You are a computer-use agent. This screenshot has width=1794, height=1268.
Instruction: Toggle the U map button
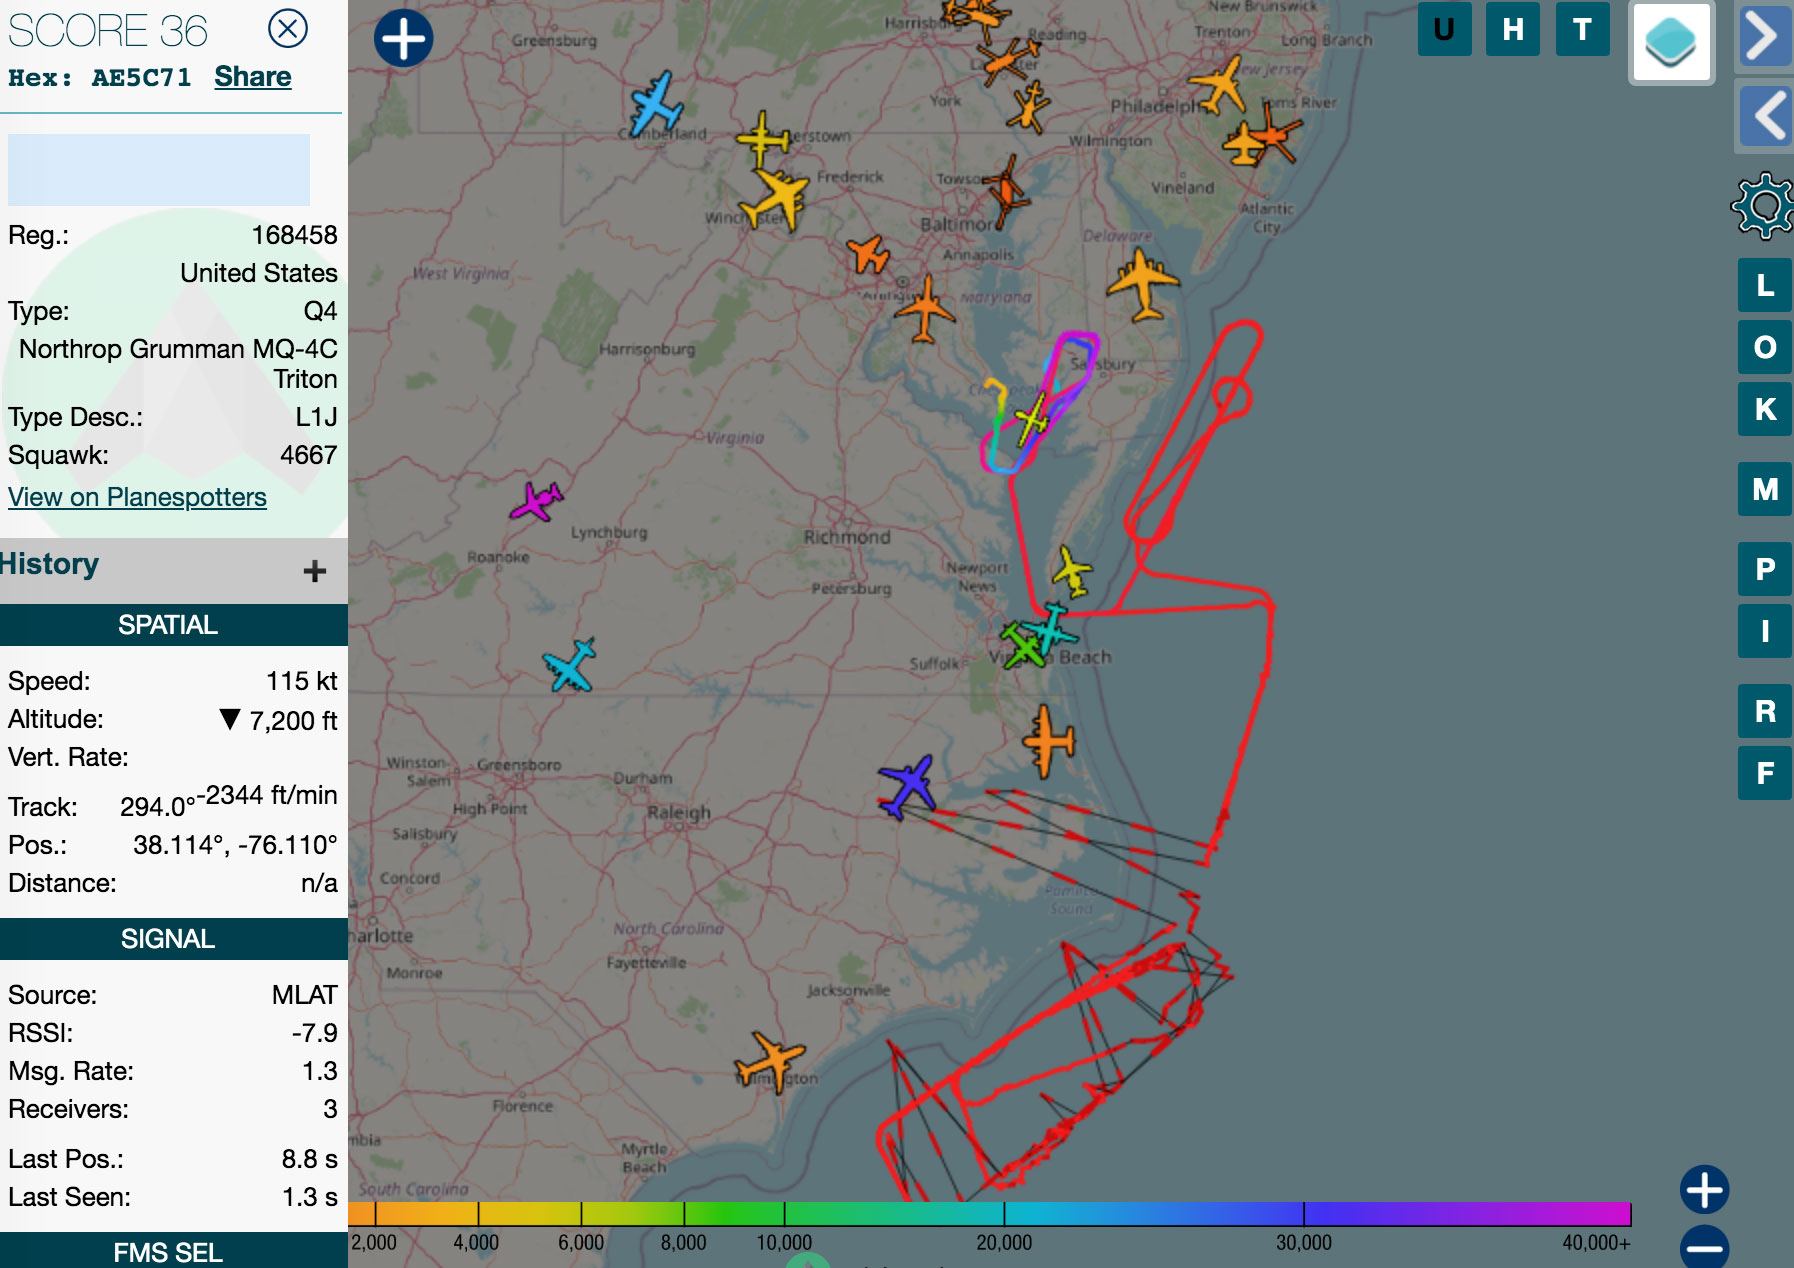tap(1444, 29)
